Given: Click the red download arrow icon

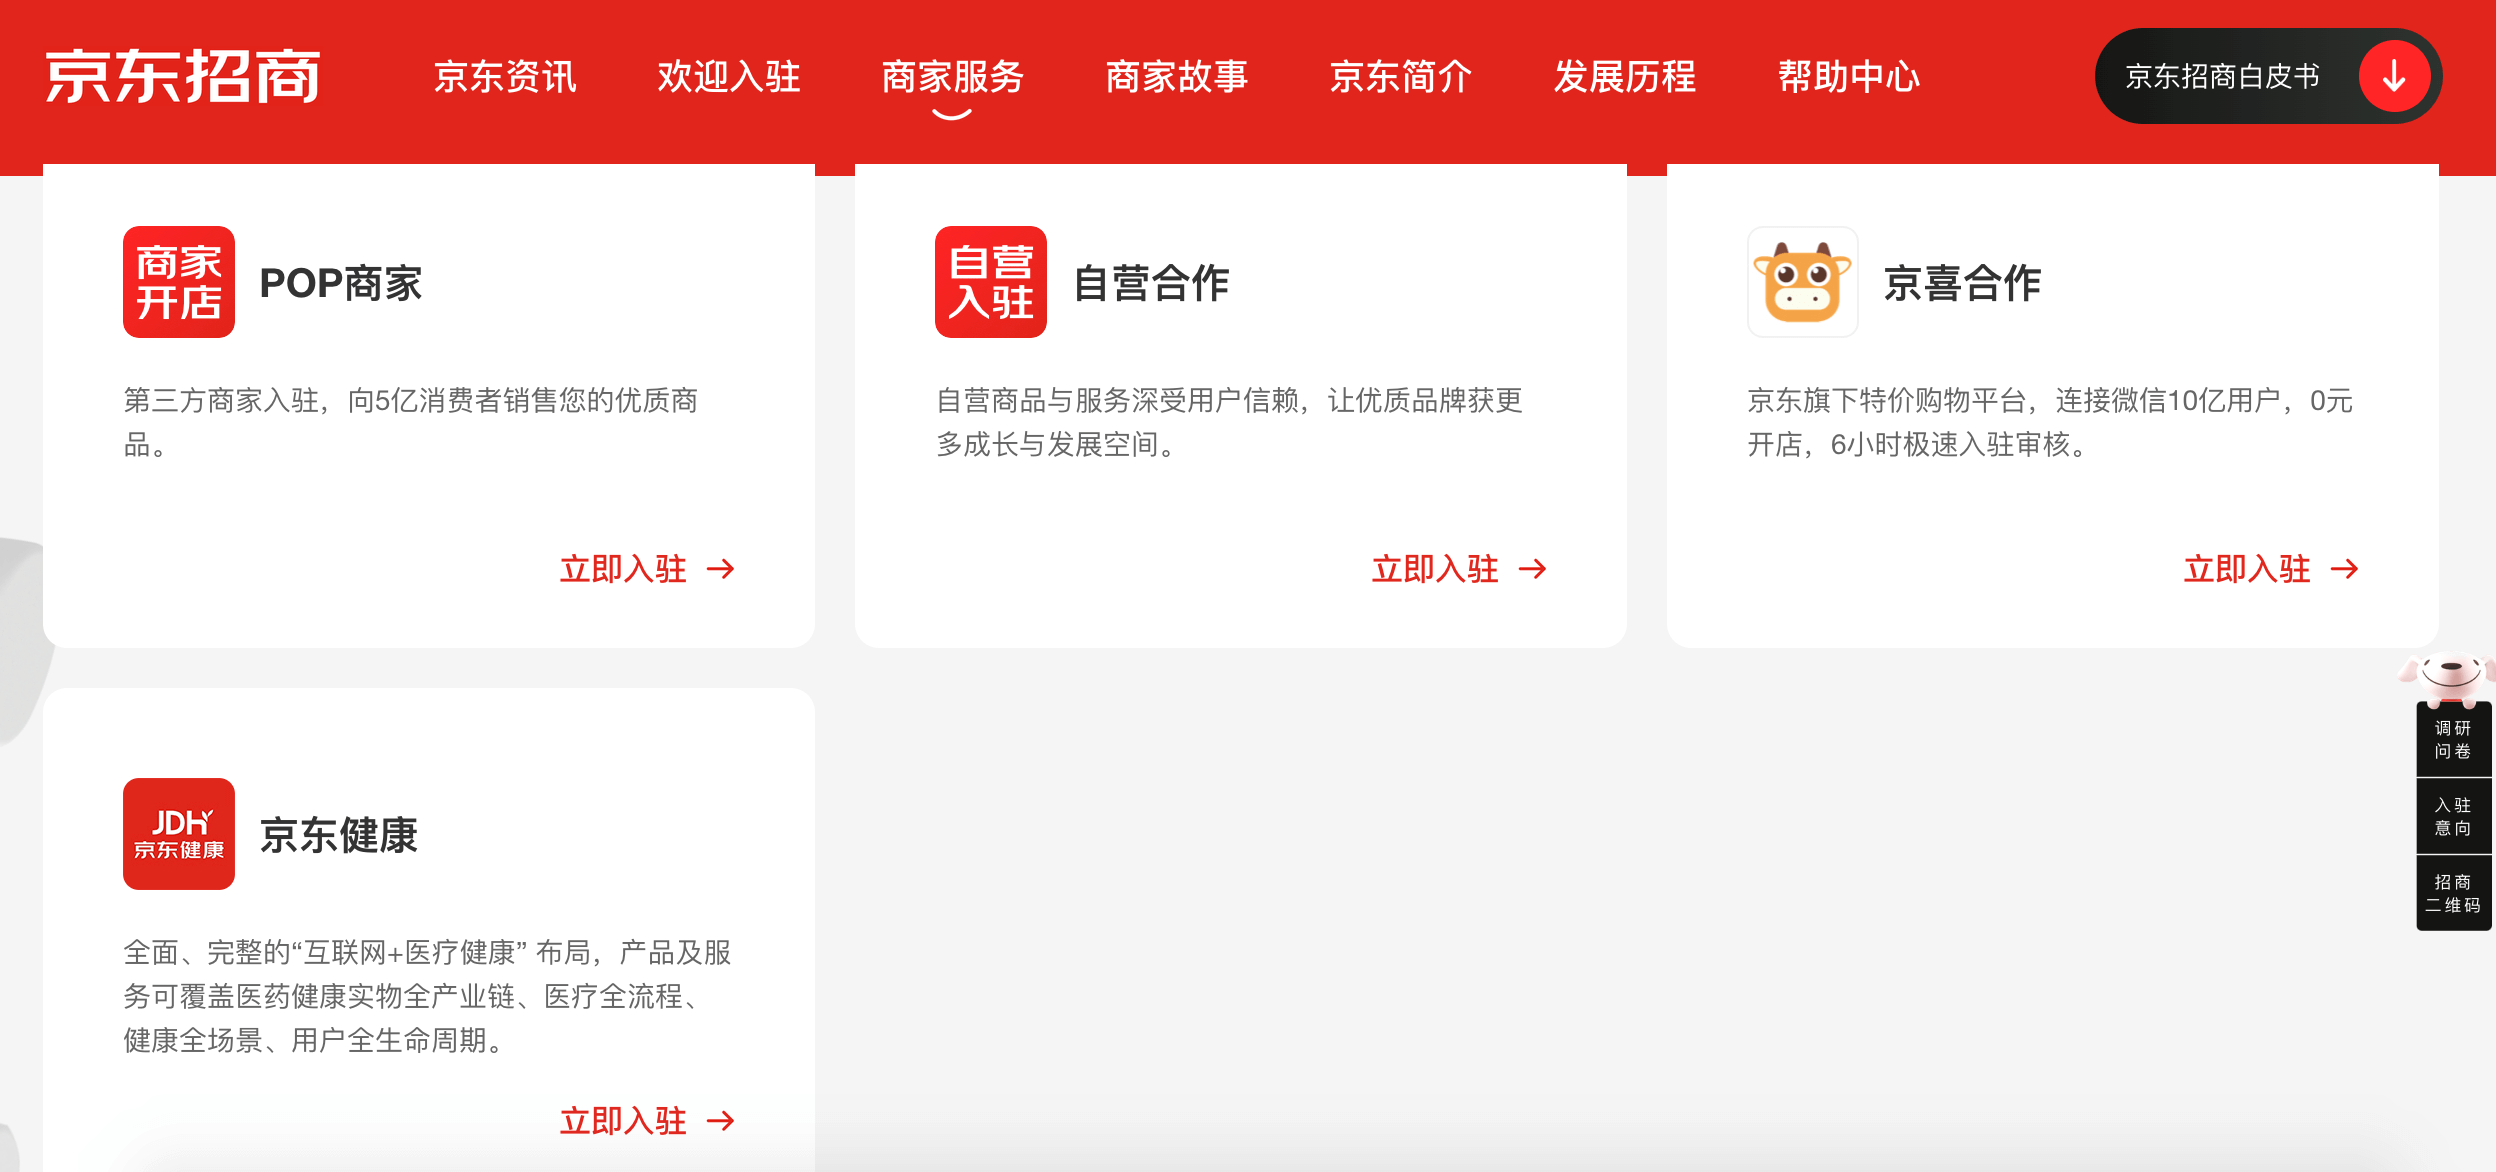Looking at the screenshot, I should [2394, 77].
